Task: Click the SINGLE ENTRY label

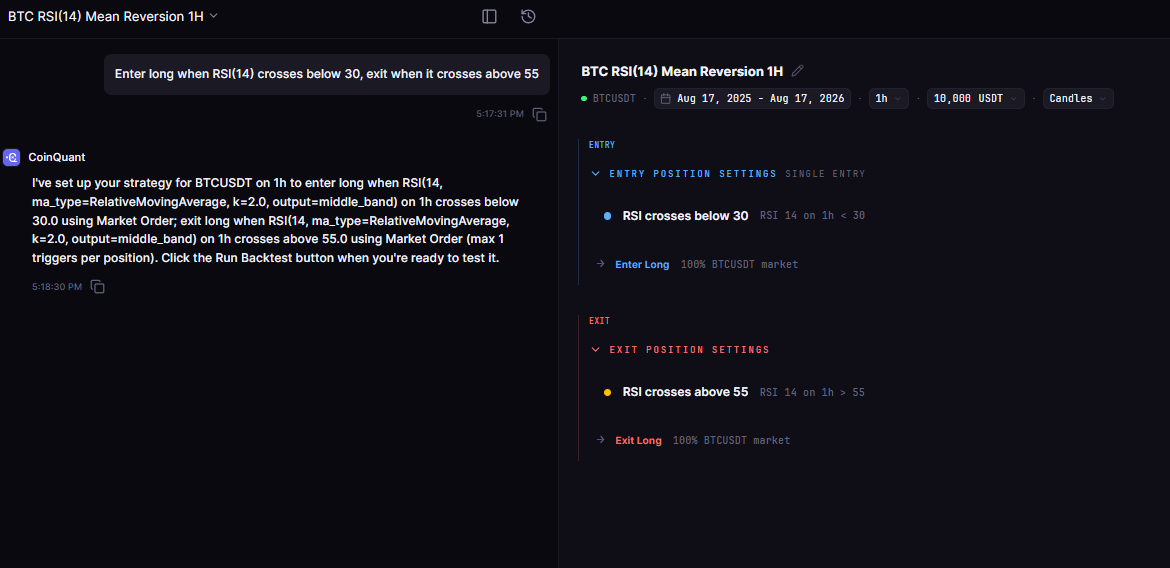Action: click(x=825, y=174)
